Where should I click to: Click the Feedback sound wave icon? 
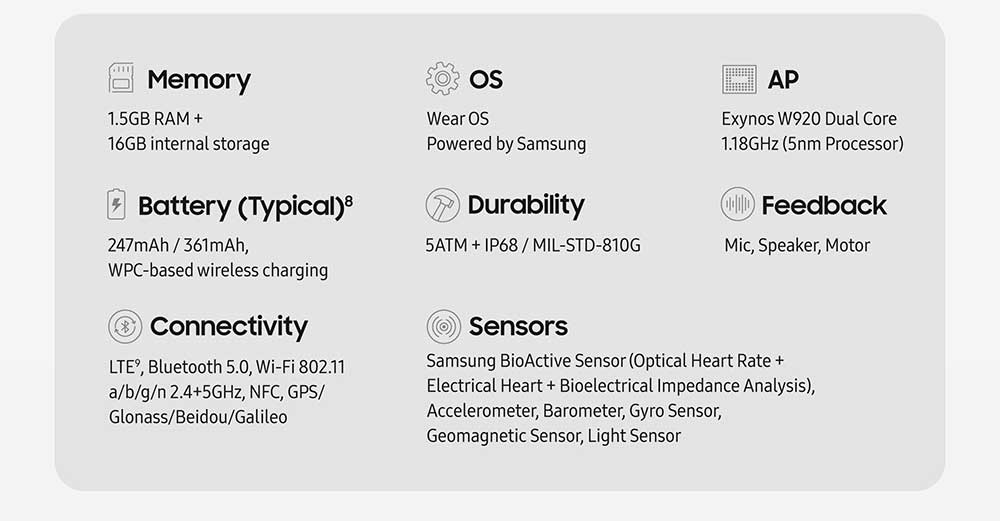pos(737,204)
